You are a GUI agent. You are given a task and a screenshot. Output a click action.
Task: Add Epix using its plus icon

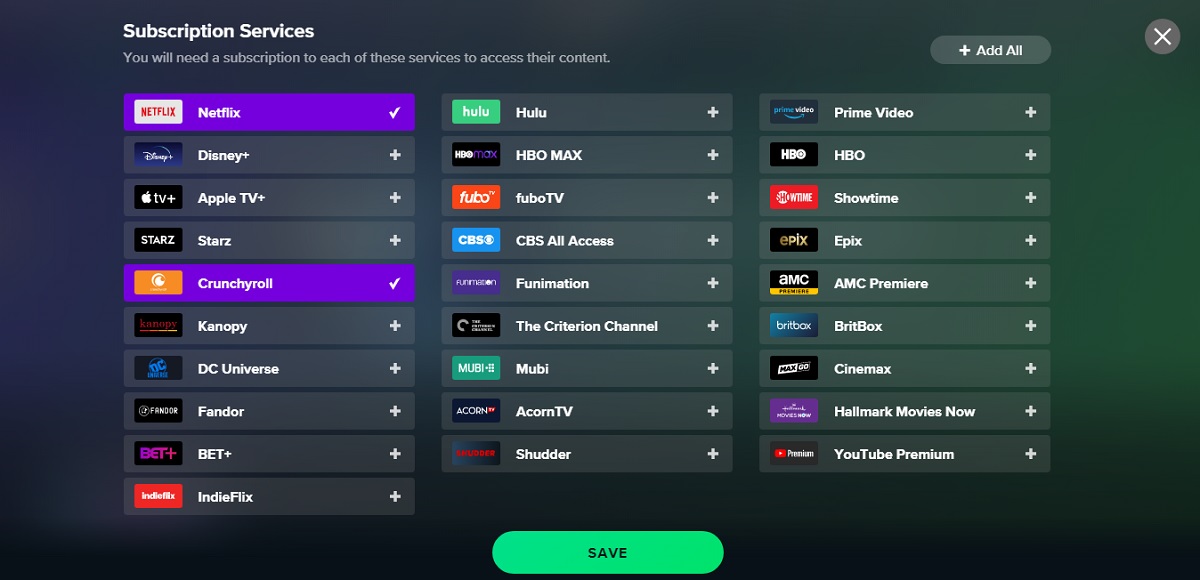[1031, 241]
